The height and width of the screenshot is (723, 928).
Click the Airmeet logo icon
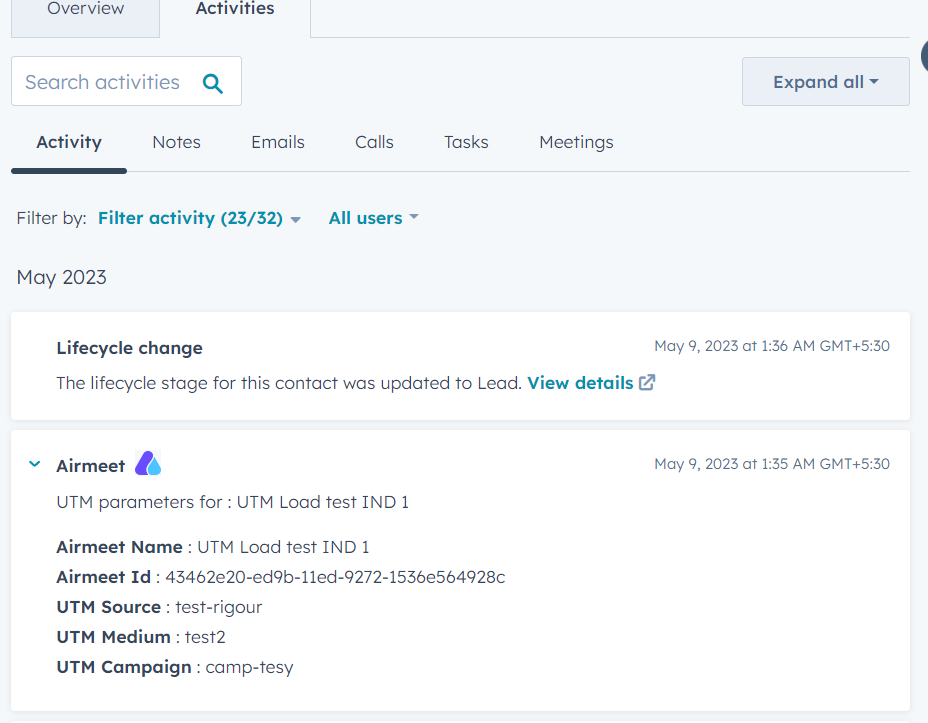pyautogui.click(x=148, y=463)
